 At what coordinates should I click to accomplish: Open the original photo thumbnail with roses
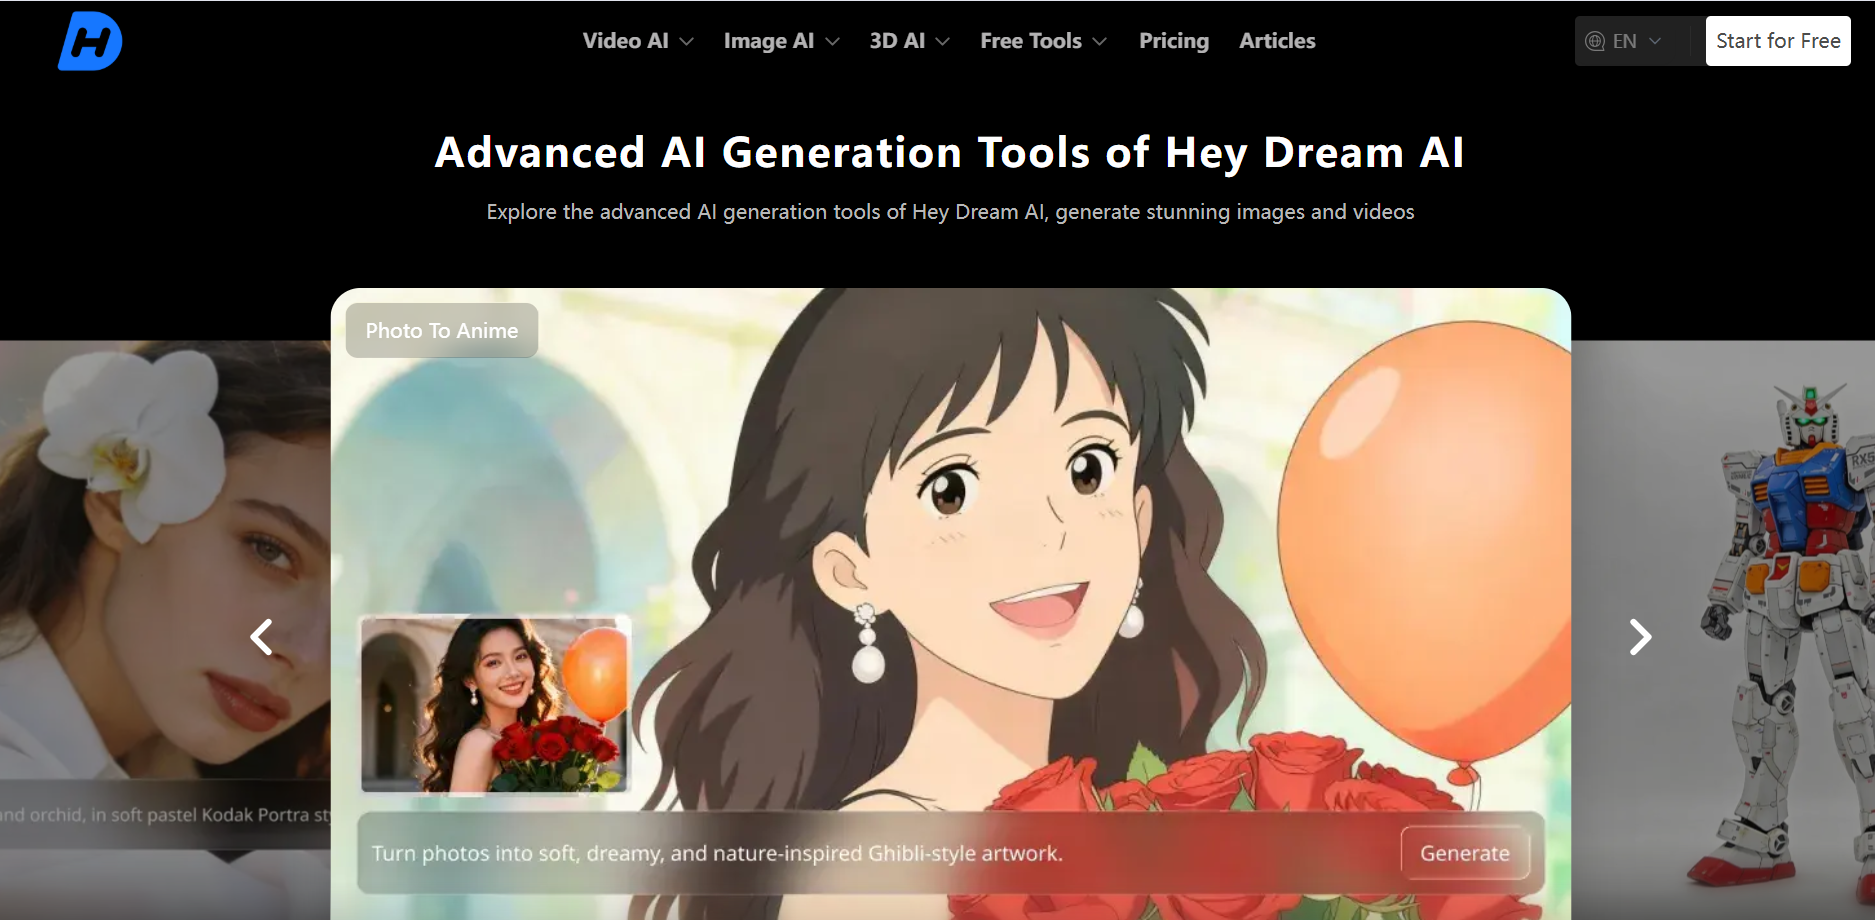tap(495, 704)
